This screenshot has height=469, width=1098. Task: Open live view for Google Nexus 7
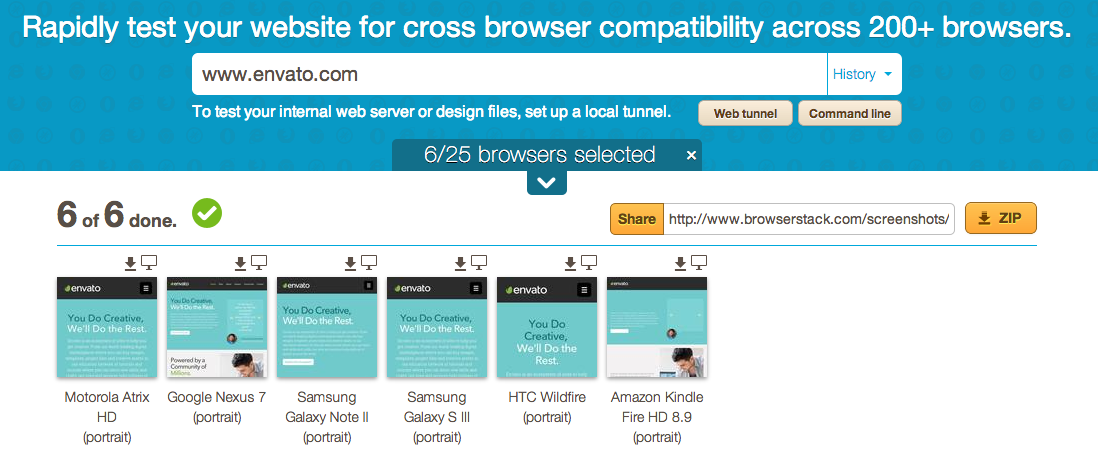(x=259, y=262)
